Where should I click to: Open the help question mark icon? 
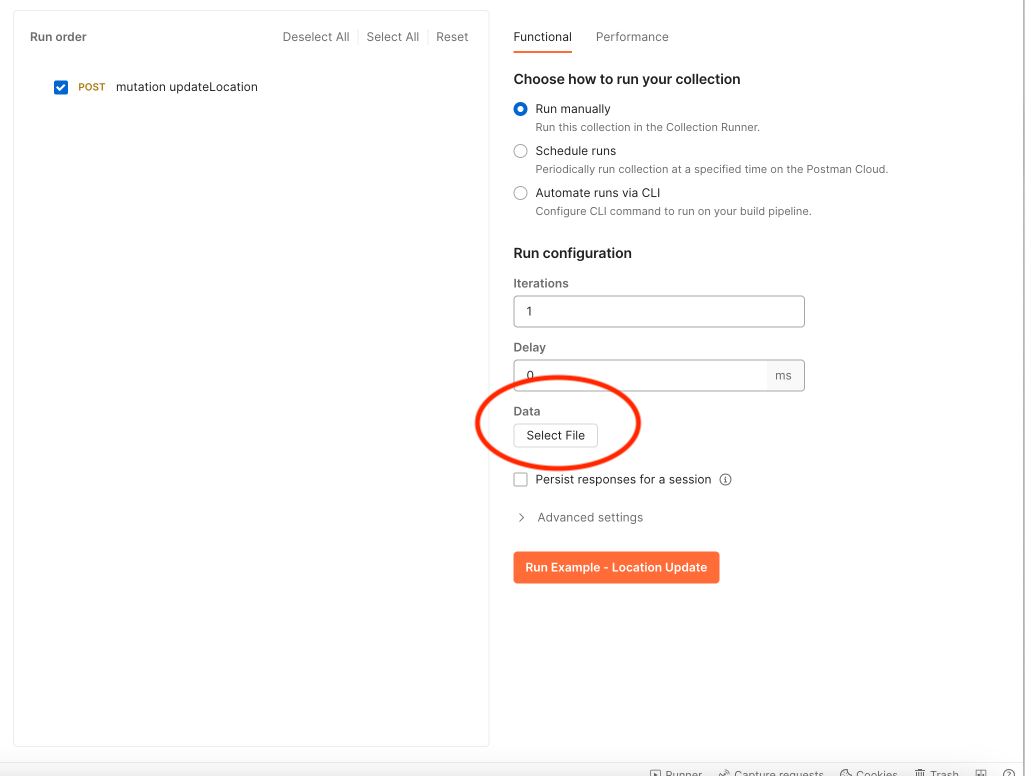(1008, 773)
